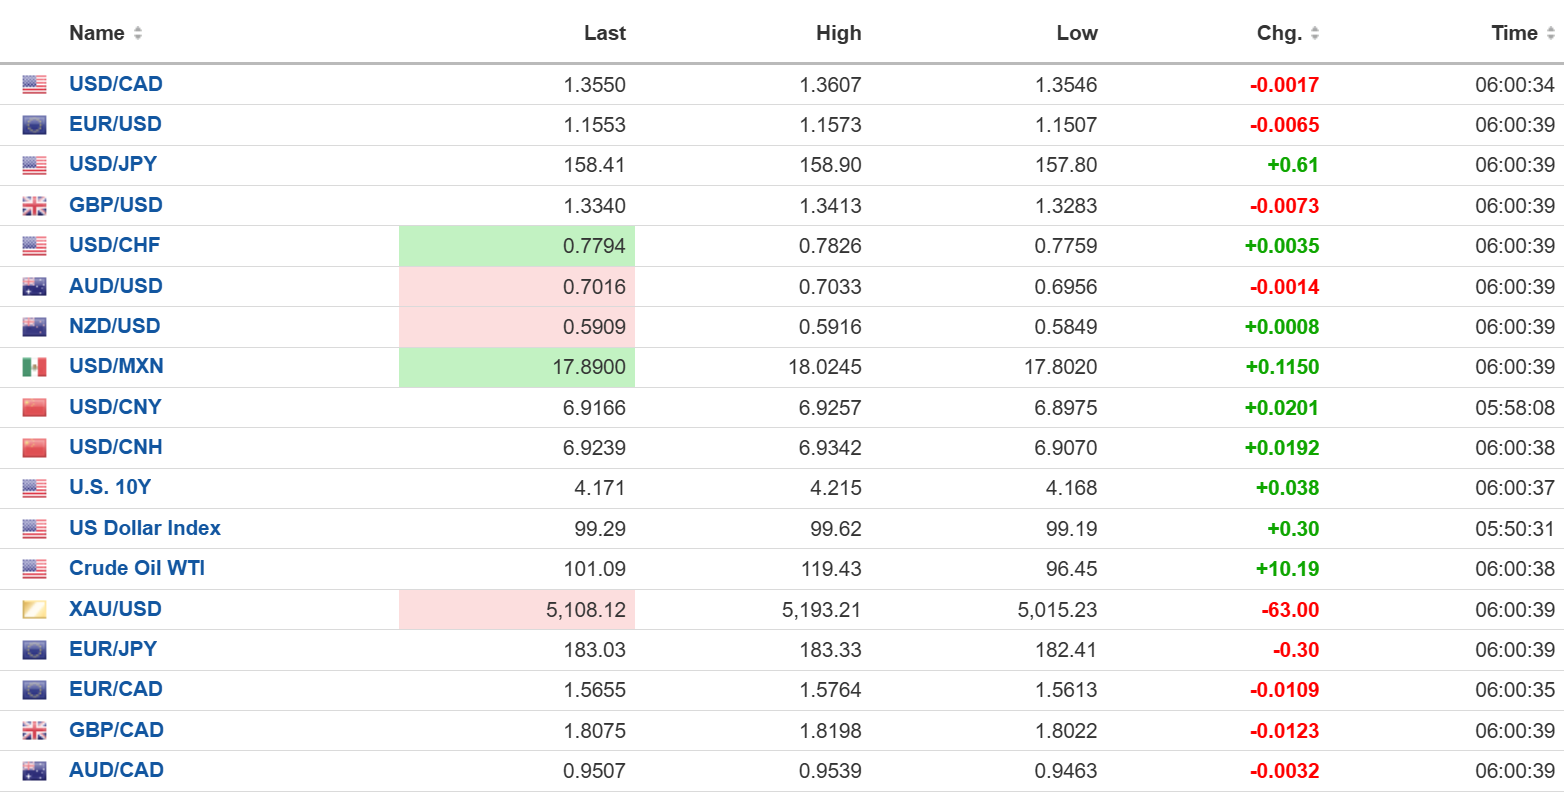Click the Mexican flag icon beside USD/MXN
This screenshot has height=792, width=1564.
tap(34, 367)
